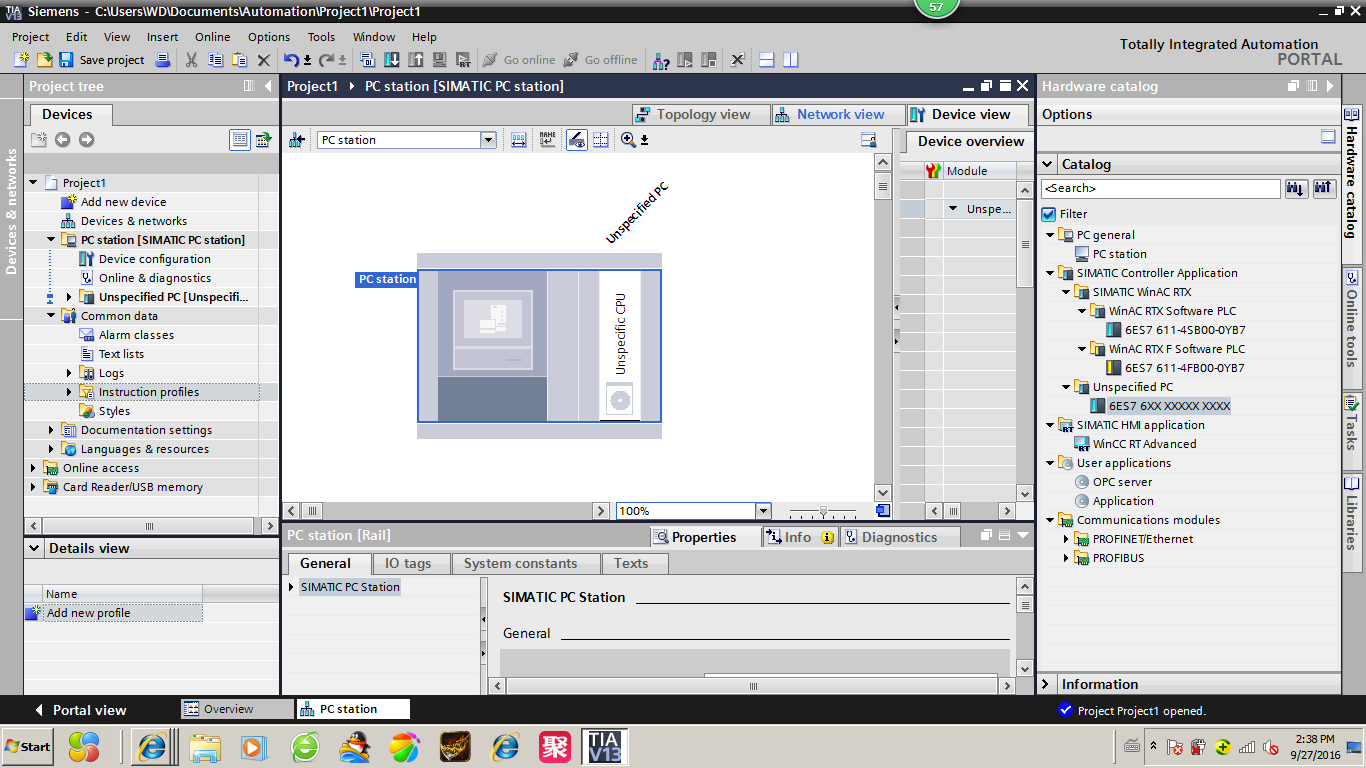This screenshot has height=768, width=1366.
Task: Search downward in the hardware catalog
Action: (x=1296, y=188)
